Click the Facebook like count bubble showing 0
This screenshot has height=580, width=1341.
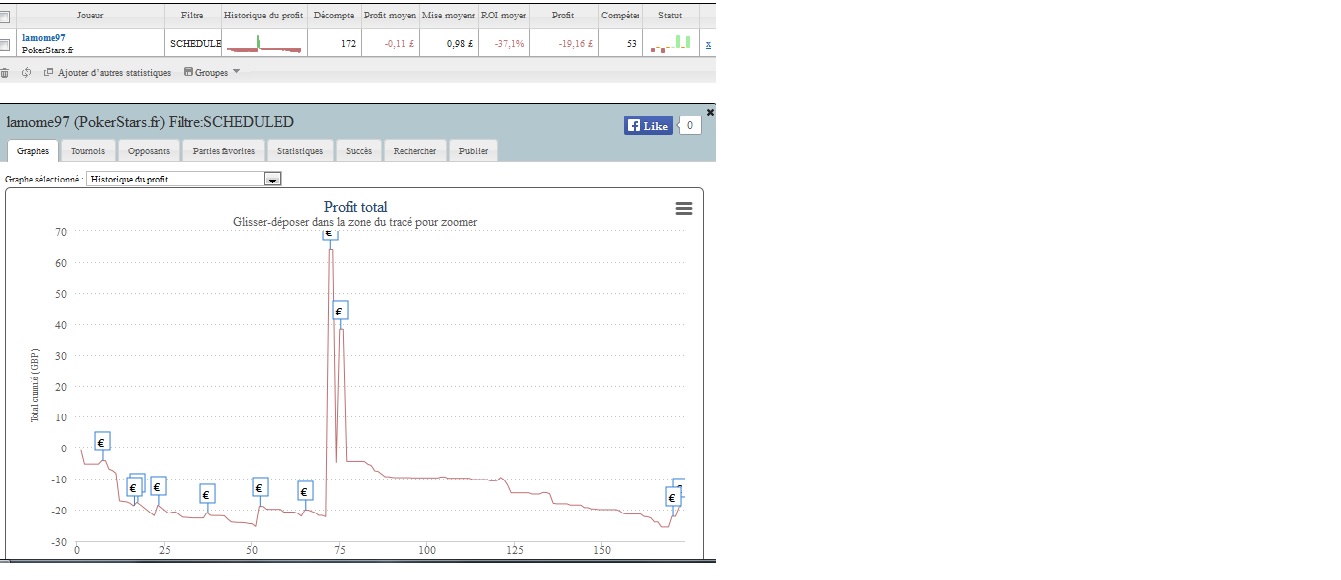[689, 125]
